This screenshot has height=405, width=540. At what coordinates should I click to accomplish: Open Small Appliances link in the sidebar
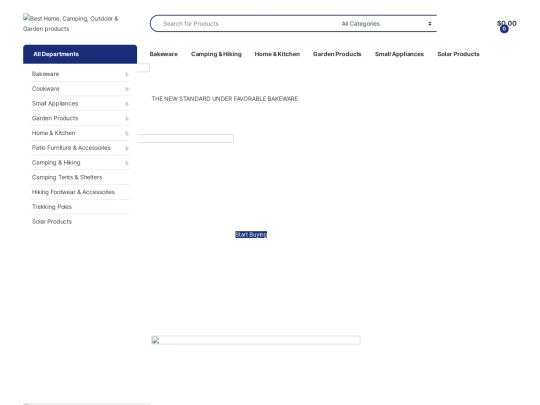[55, 103]
